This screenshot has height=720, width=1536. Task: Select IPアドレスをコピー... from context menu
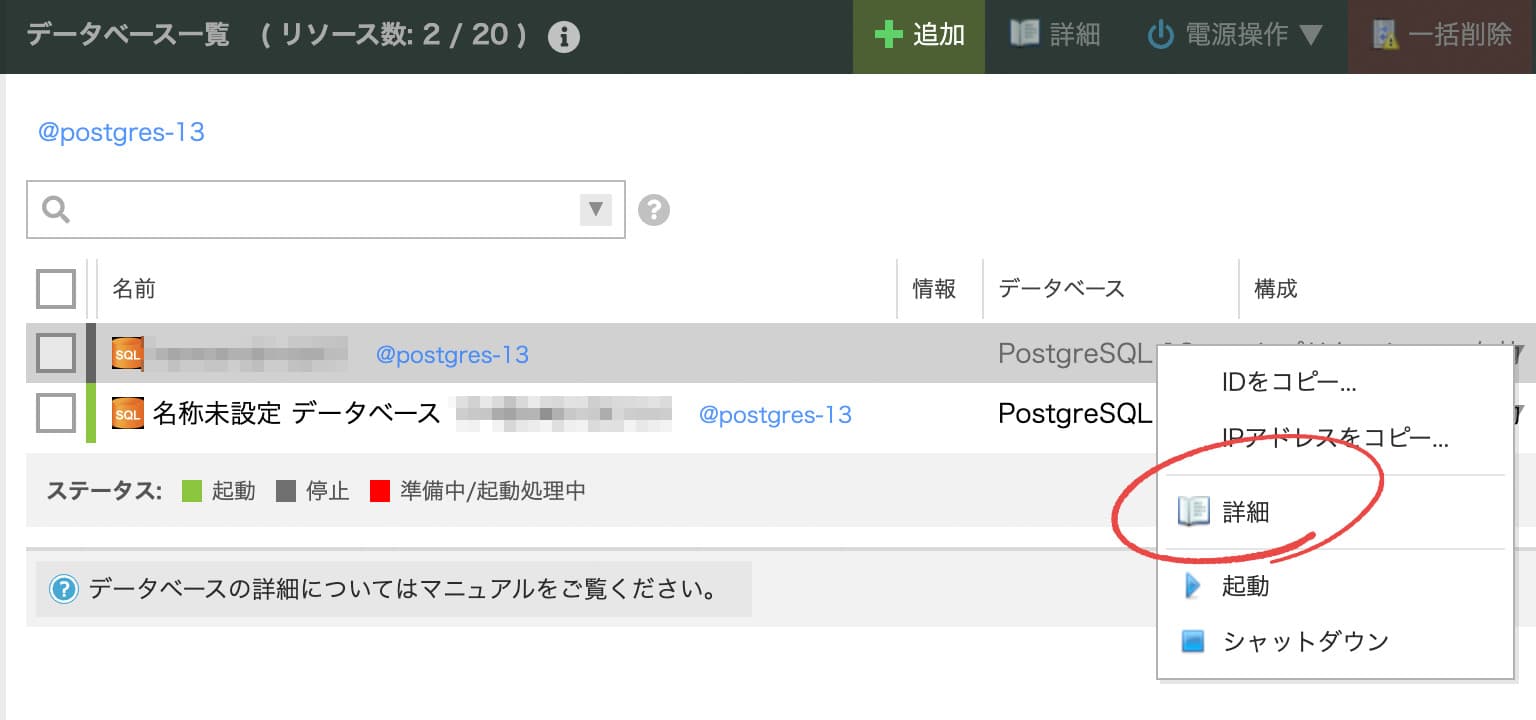tap(1335, 437)
